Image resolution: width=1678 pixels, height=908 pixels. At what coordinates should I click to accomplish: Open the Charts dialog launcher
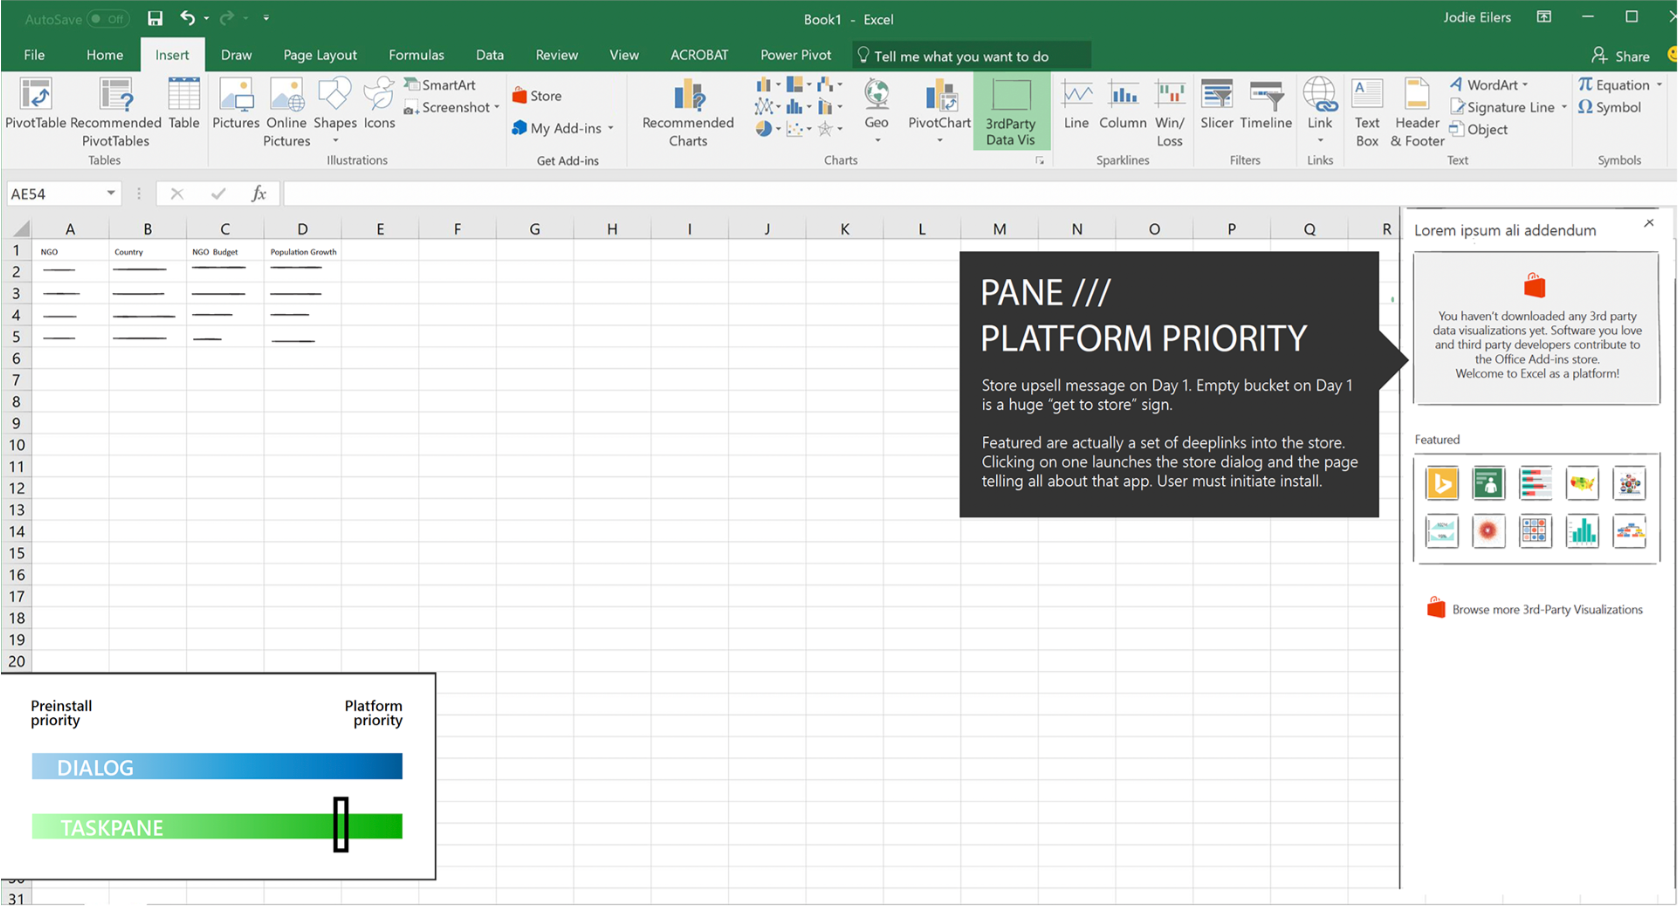[x=1040, y=160]
